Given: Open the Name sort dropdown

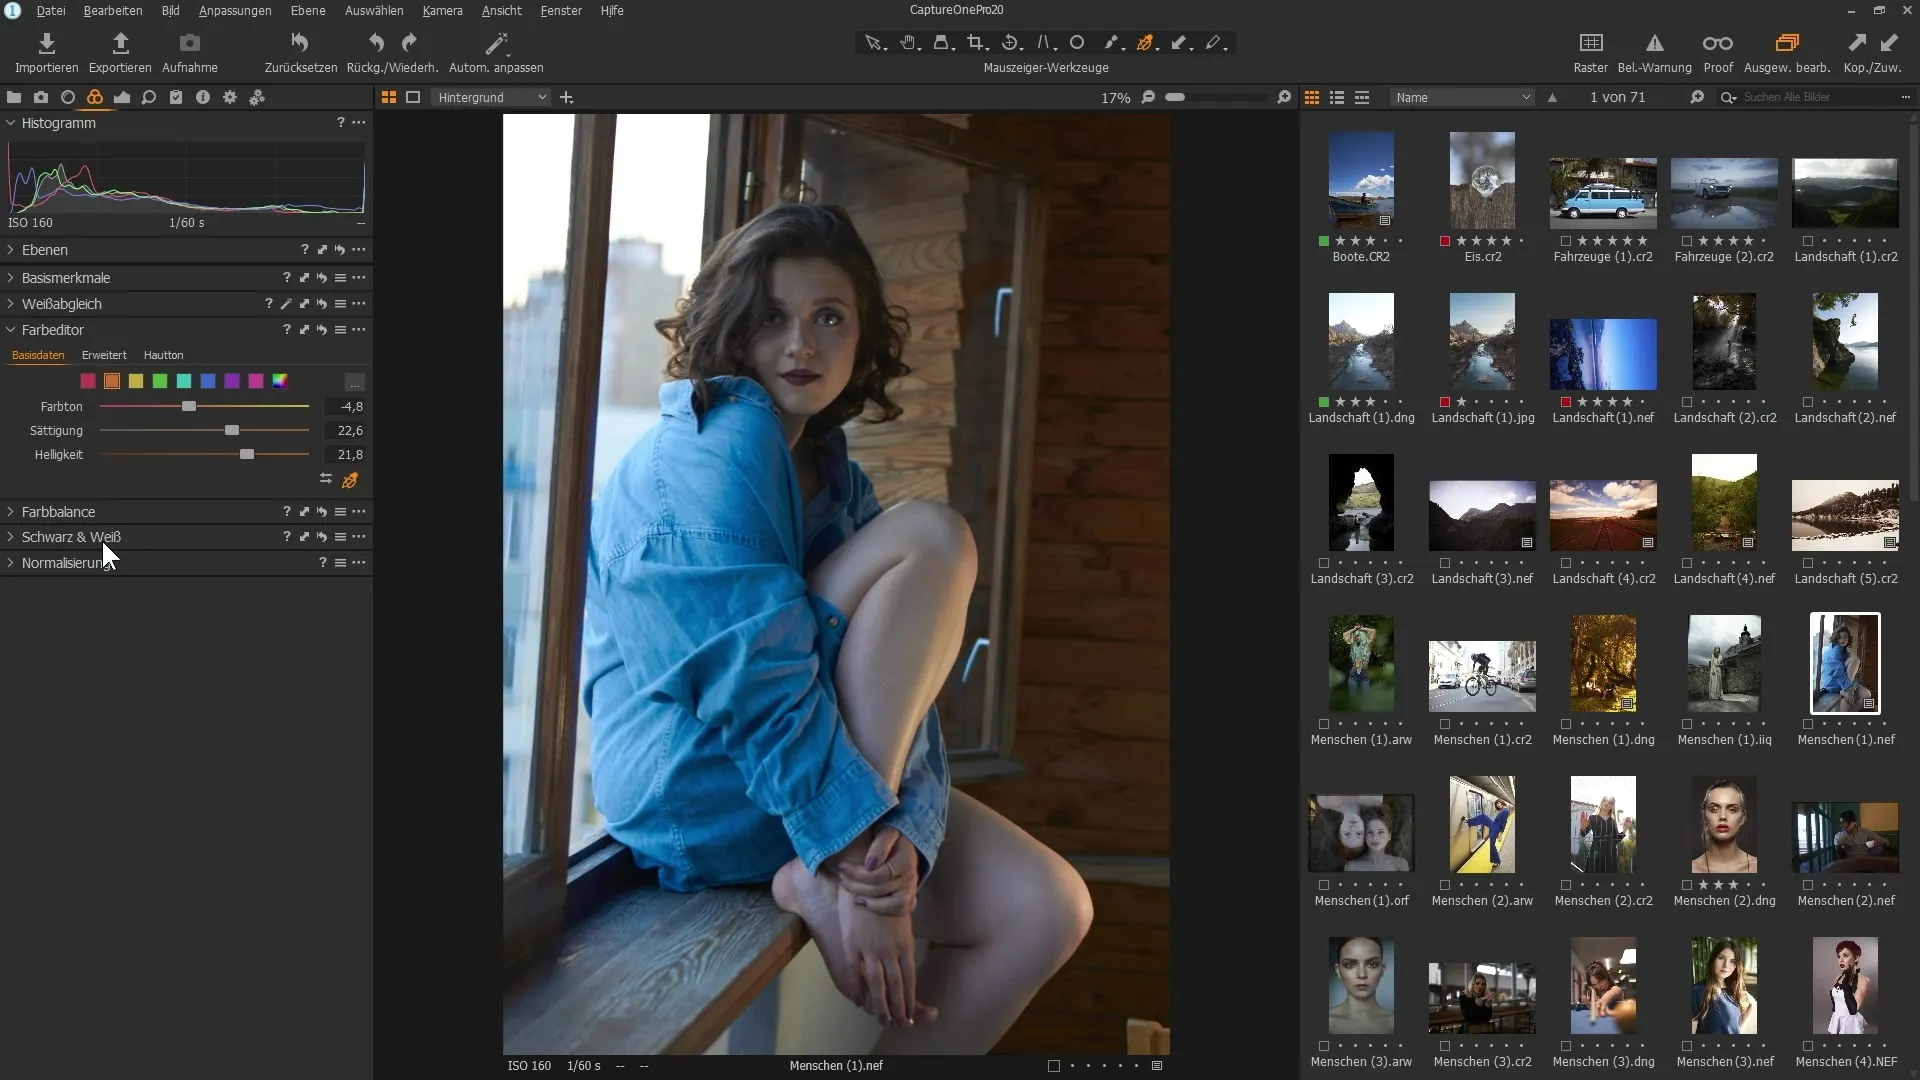Looking at the screenshot, I should pos(1462,97).
